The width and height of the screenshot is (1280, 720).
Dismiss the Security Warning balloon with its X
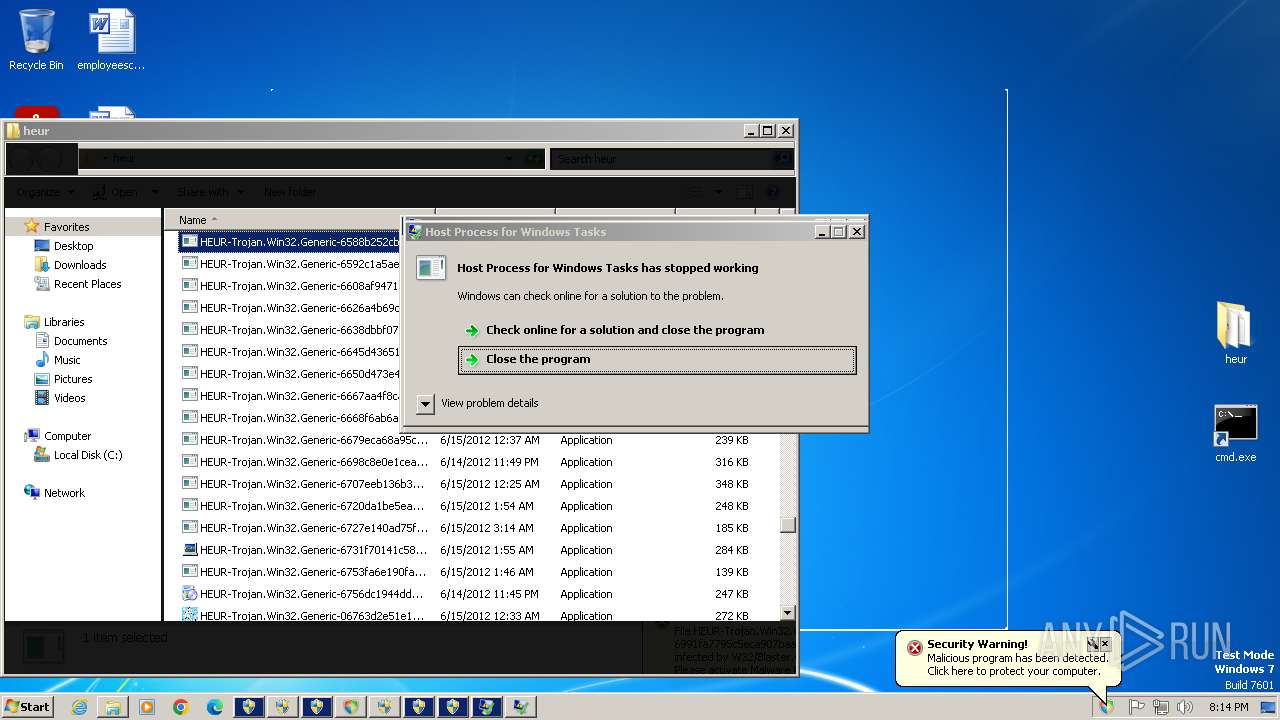(x=1105, y=644)
